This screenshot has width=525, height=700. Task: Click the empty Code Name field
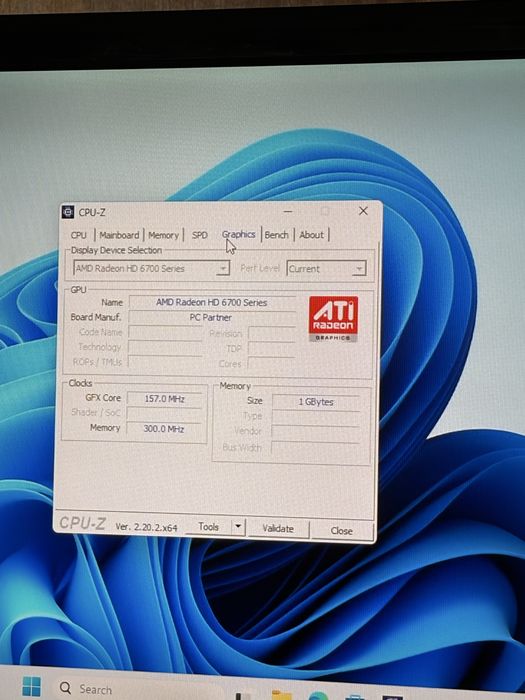pyautogui.click(x=165, y=333)
